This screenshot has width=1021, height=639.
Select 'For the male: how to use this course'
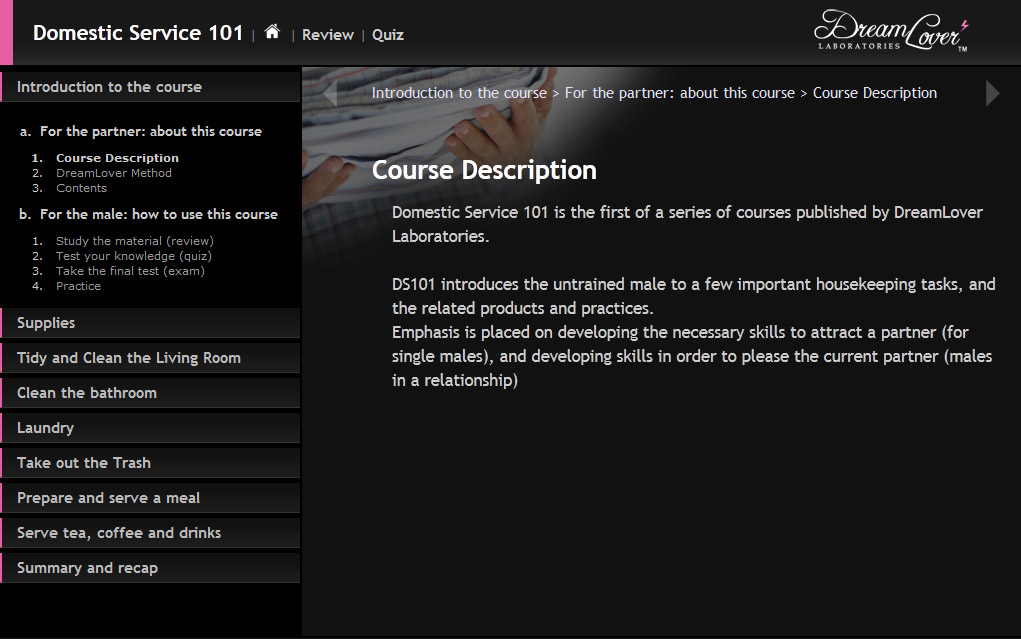pos(158,214)
